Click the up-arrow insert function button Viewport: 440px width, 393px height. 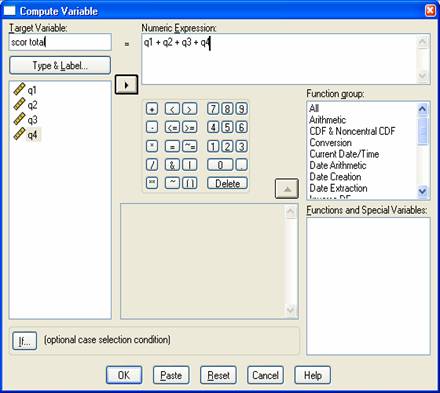click(x=287, y=189)
